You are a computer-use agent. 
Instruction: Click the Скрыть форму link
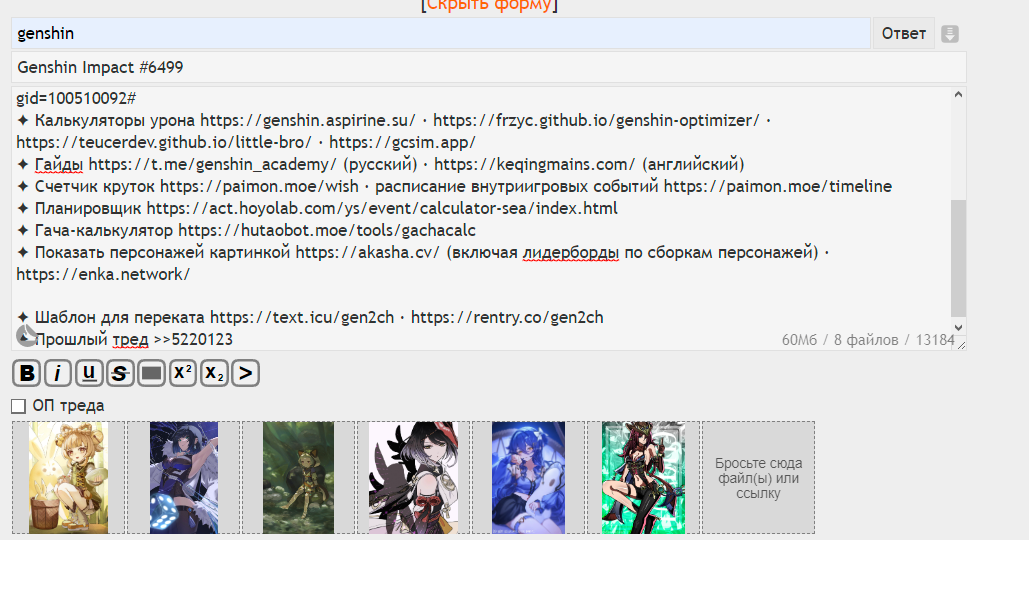[489, 5]
